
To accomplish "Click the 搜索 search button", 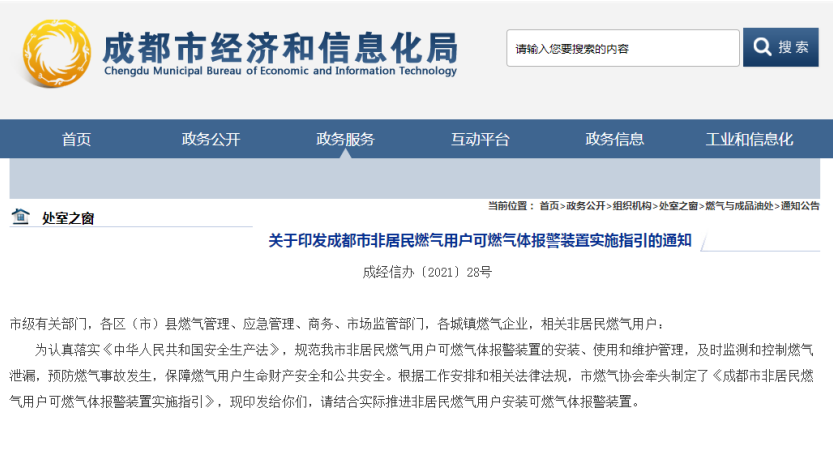I will (781, 48).
